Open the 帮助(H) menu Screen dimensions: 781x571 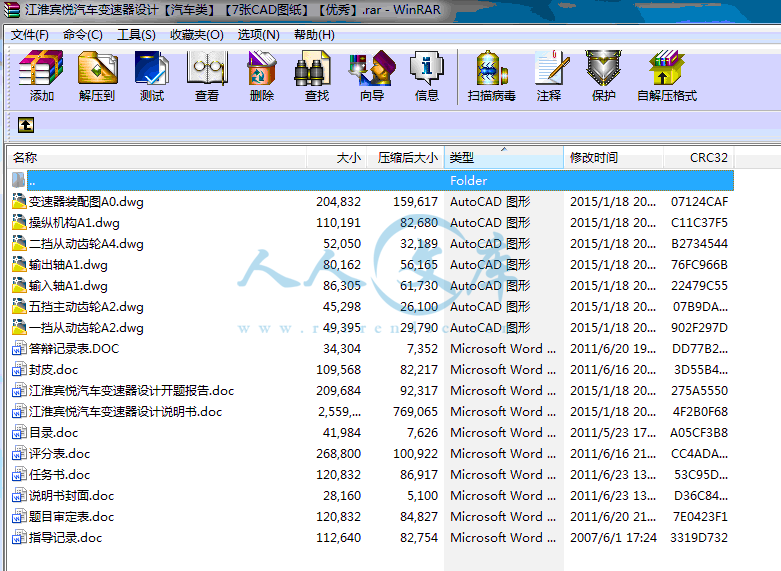(314, 35)
